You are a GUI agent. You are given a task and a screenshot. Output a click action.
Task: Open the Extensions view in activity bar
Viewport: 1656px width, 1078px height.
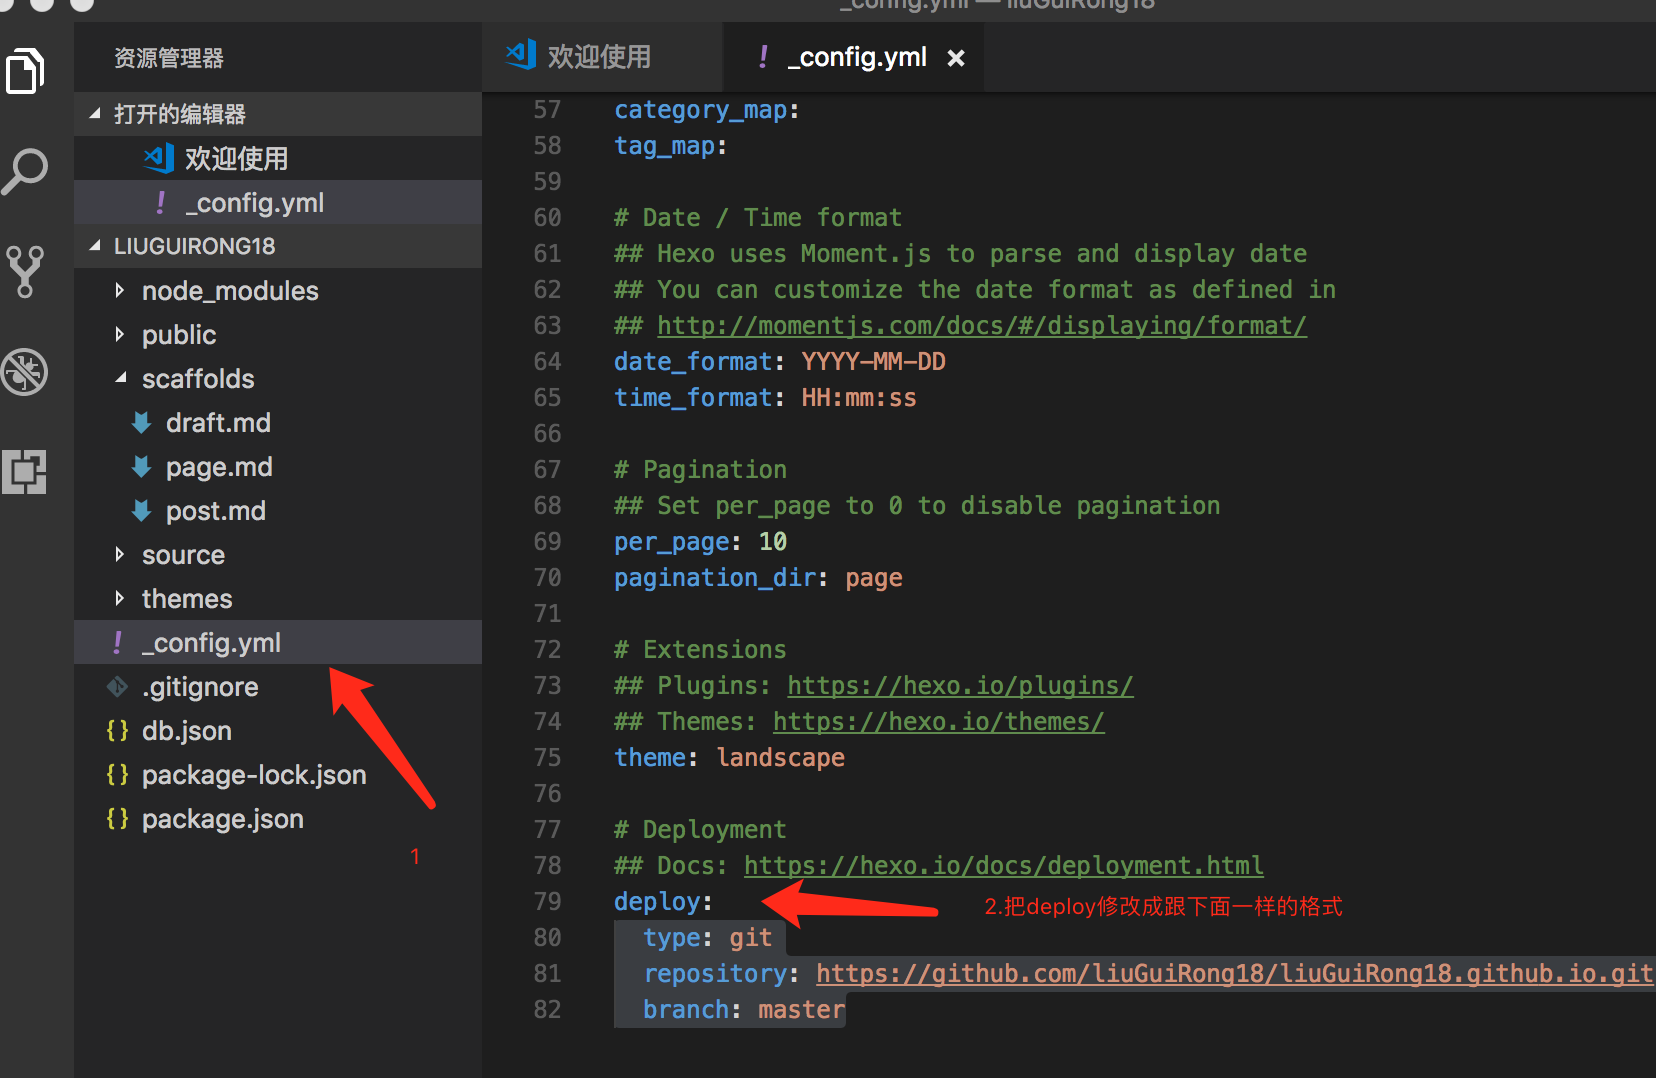[26, 471]
